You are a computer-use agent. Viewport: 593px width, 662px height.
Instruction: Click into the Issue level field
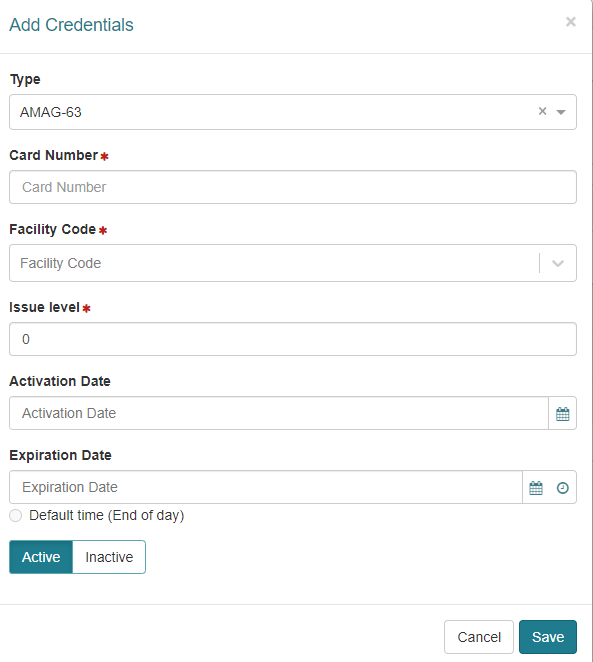(293, 339)
